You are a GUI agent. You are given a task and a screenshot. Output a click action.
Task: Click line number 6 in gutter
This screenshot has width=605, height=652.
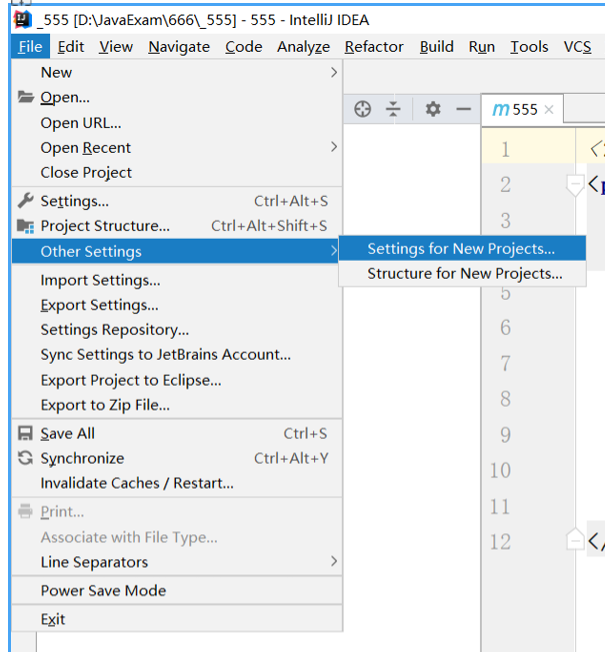click(x=506, y=327)
